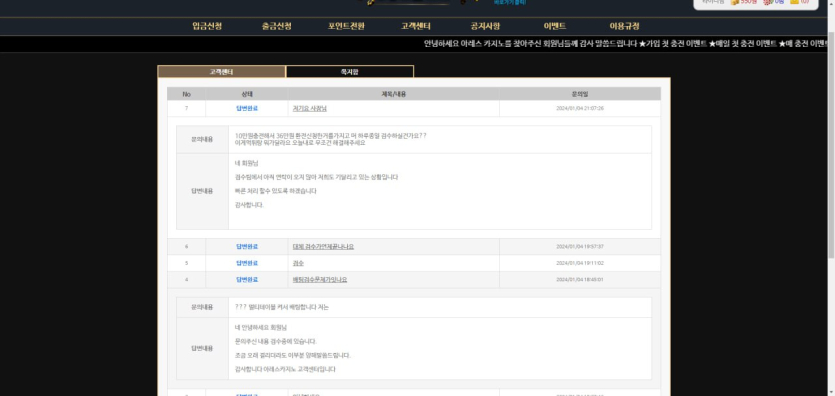Expand the 대체 검수가언제끝나나요 inquiry
This screenshot has height=396, width=835.
click(x=323, y=246)
